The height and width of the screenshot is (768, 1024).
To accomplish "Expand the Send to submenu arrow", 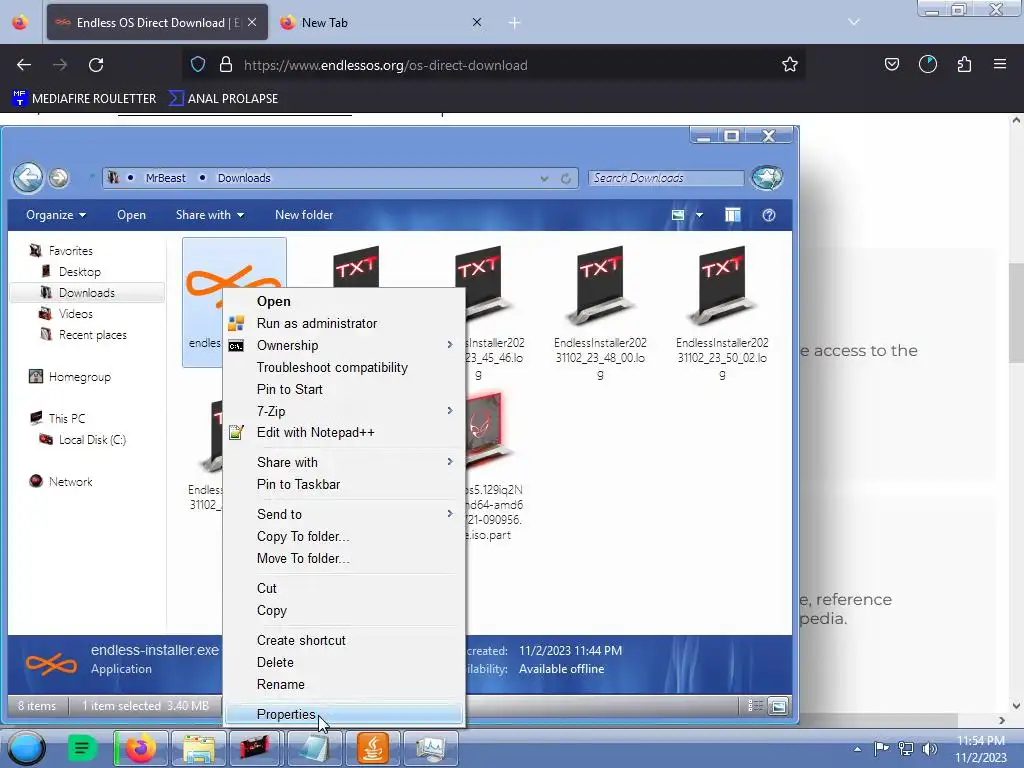I will (x=449, y=514).
